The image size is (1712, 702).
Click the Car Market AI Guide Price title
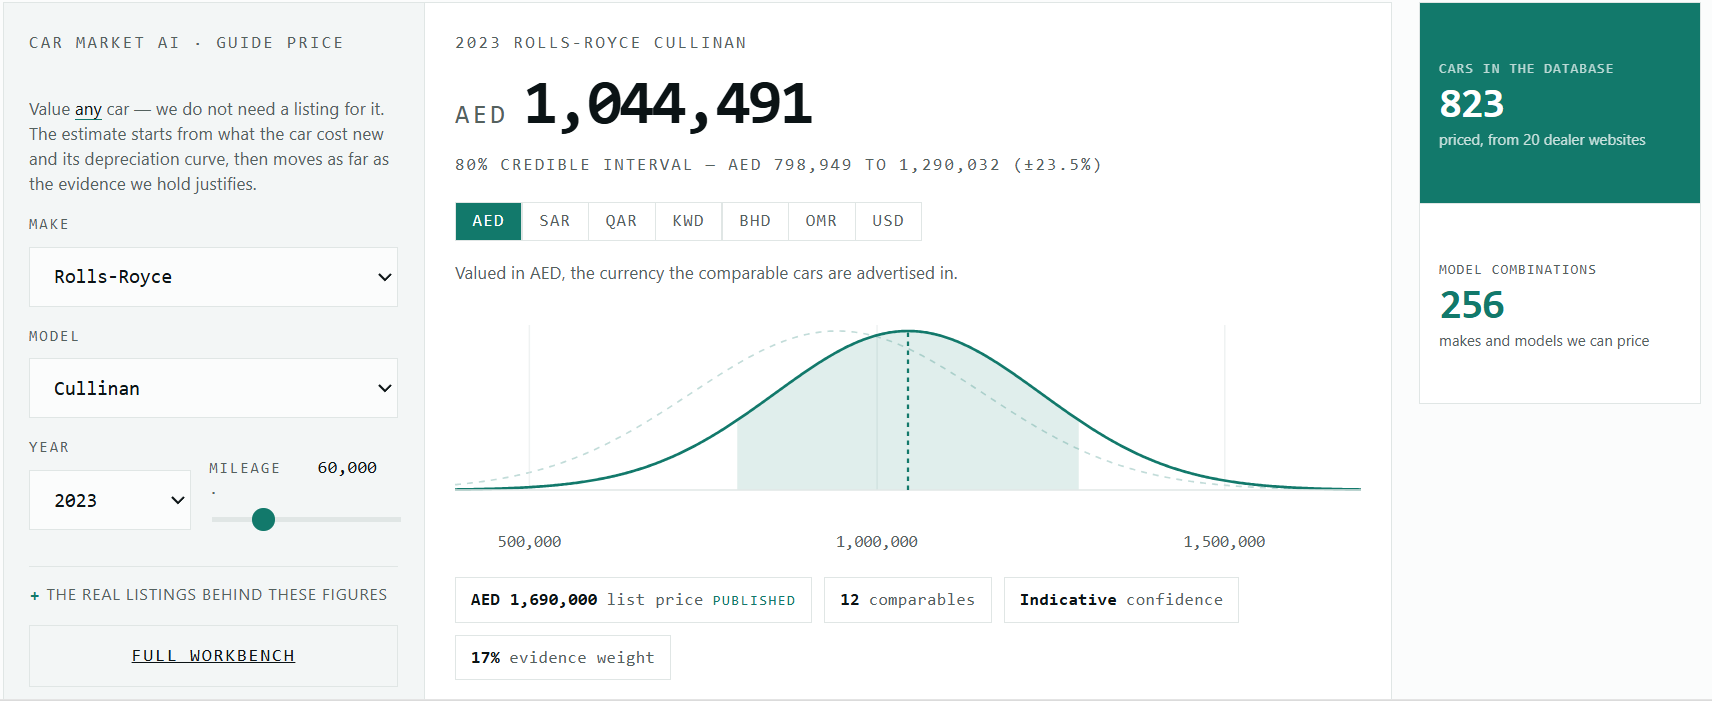tap(186, 43)
